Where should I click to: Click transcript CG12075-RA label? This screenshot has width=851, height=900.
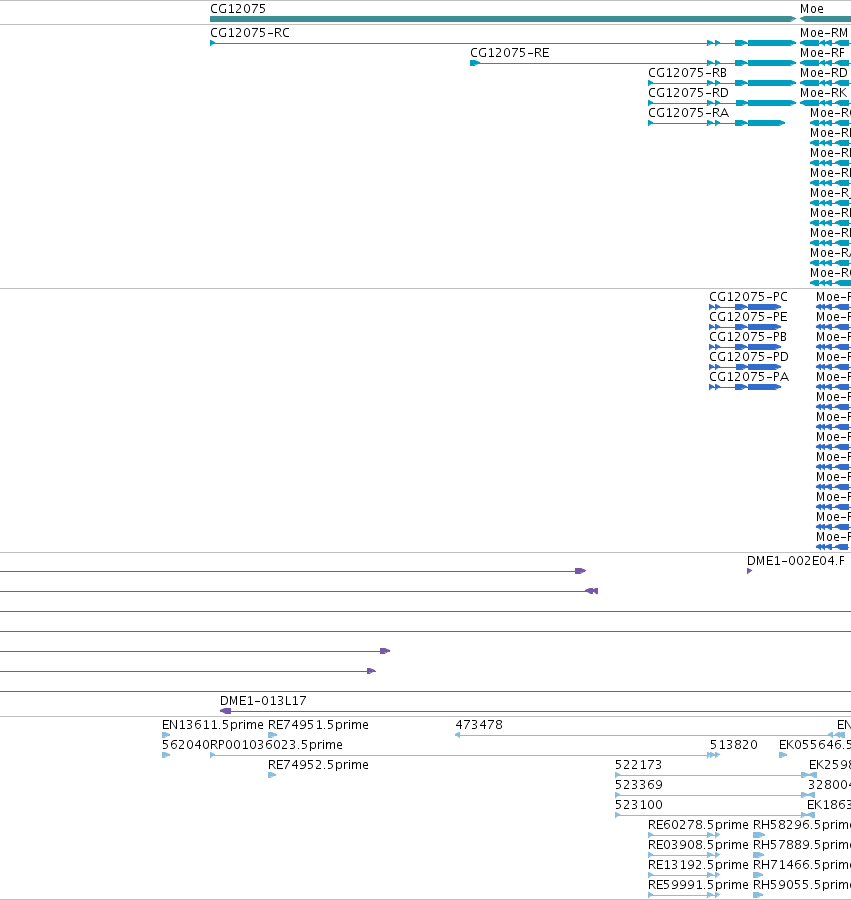689,113
